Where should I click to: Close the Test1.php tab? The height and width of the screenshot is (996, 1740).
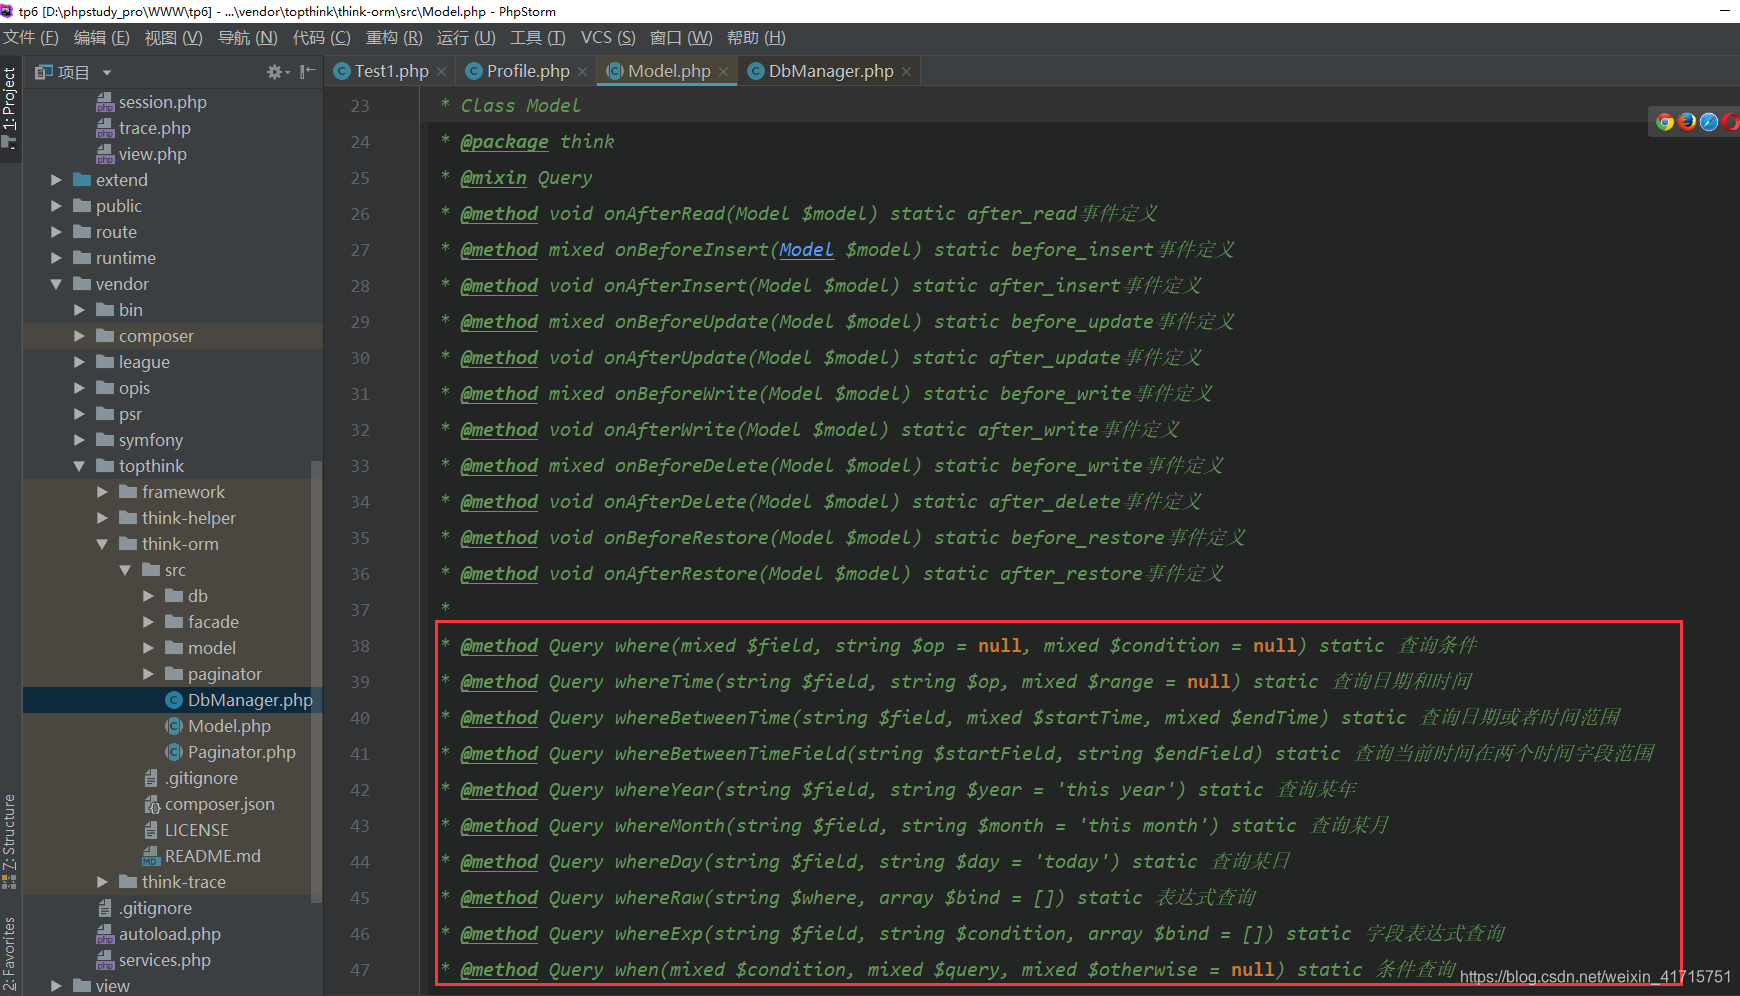440,71
